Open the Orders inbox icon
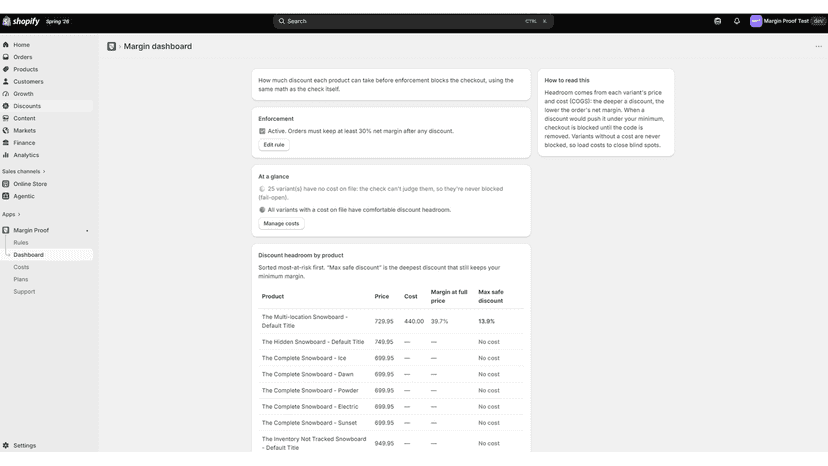 [x=6, y=57]
